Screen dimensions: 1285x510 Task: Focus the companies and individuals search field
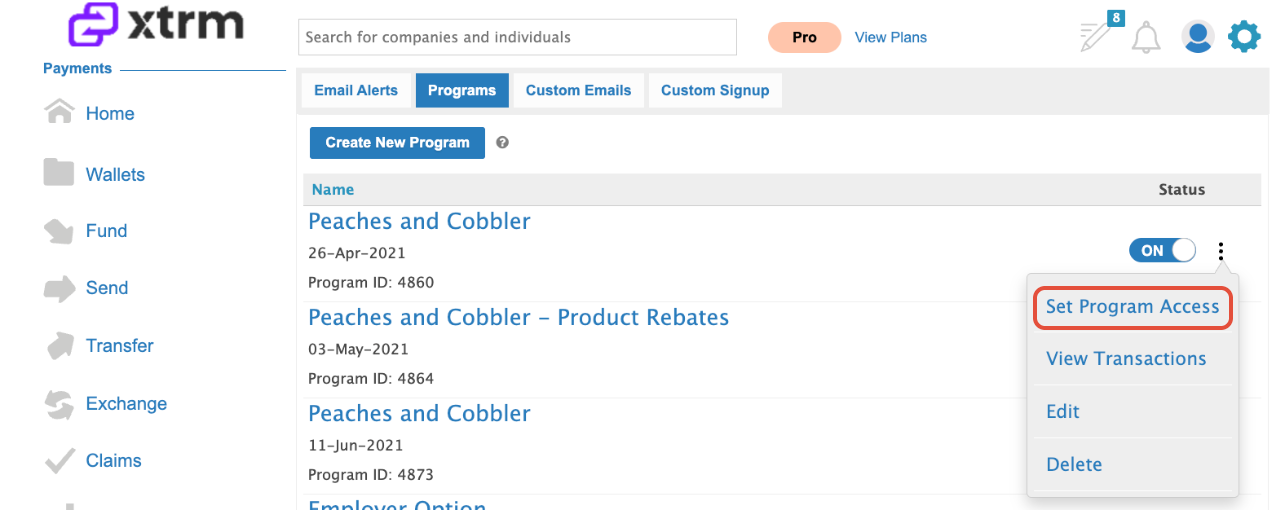[x=517, y=37]
